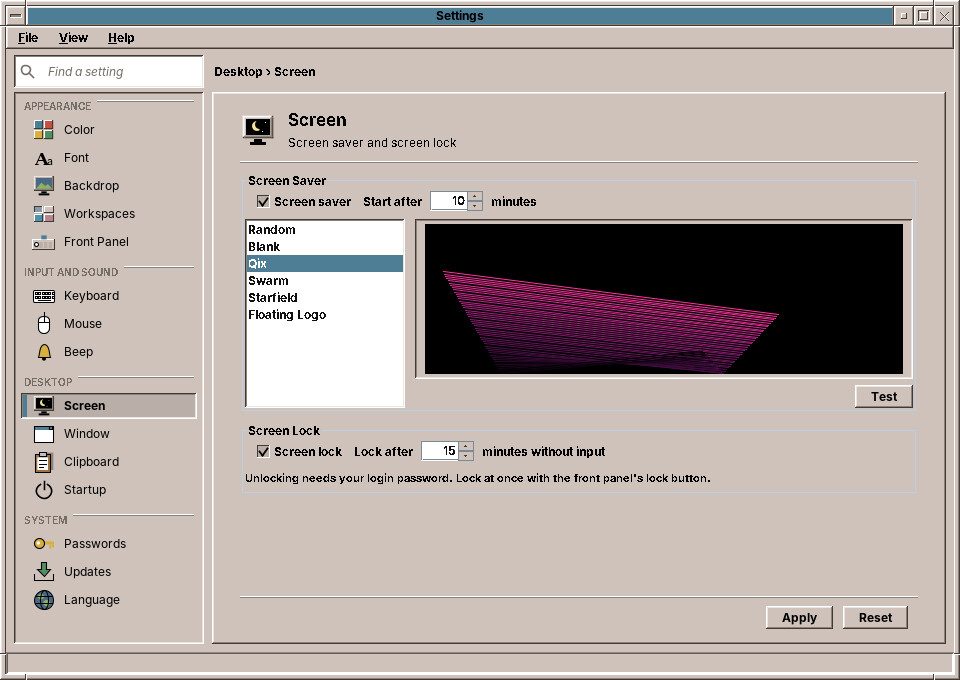Open the Startup power icon

43,490
